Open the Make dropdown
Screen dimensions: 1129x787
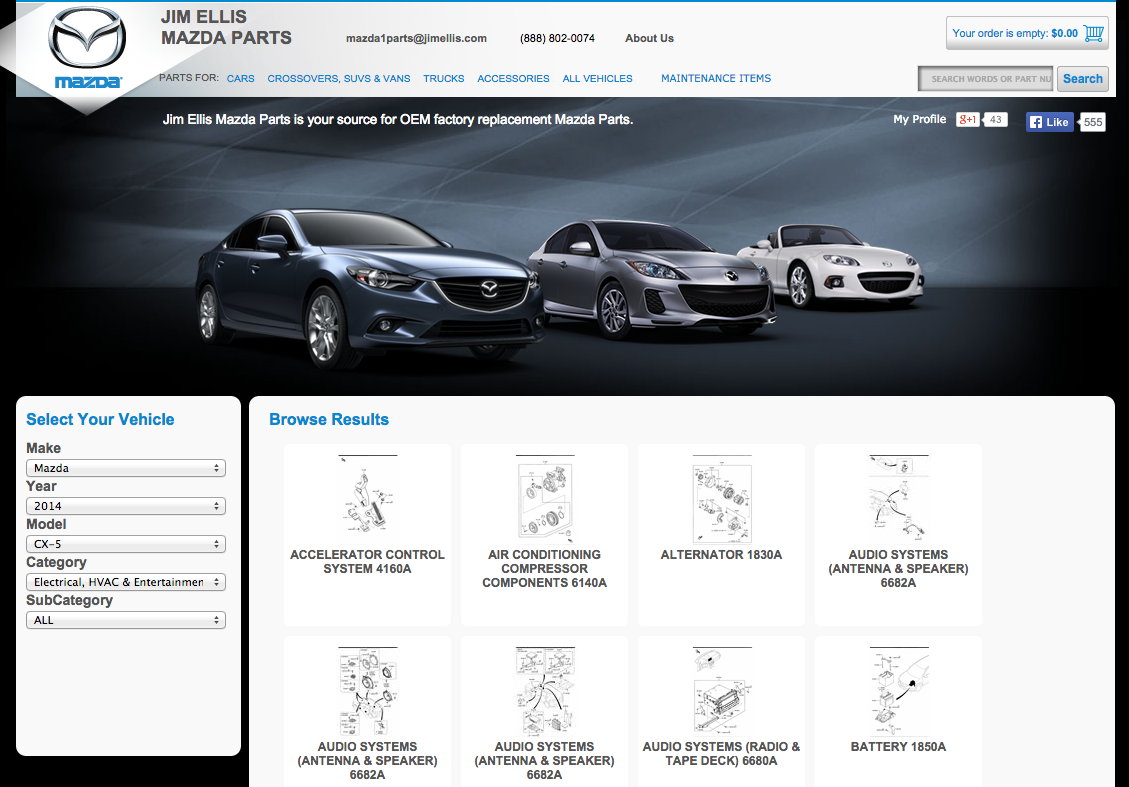(x=125, y=467)
